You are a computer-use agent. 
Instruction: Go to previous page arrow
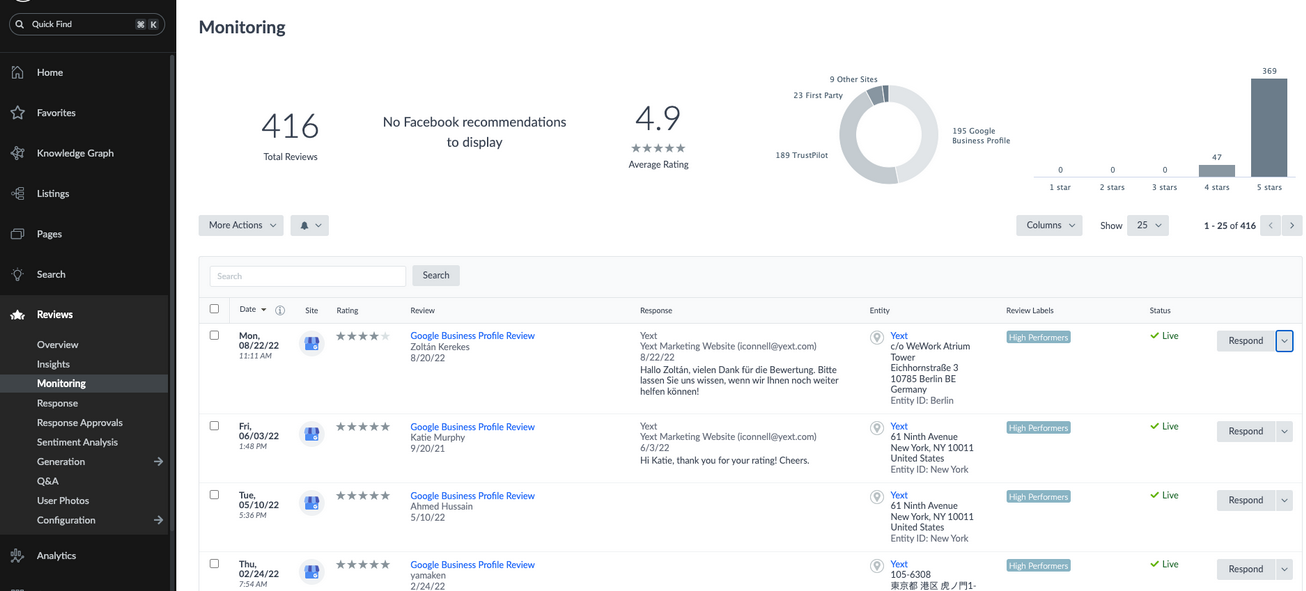[x=1271, y=225]
